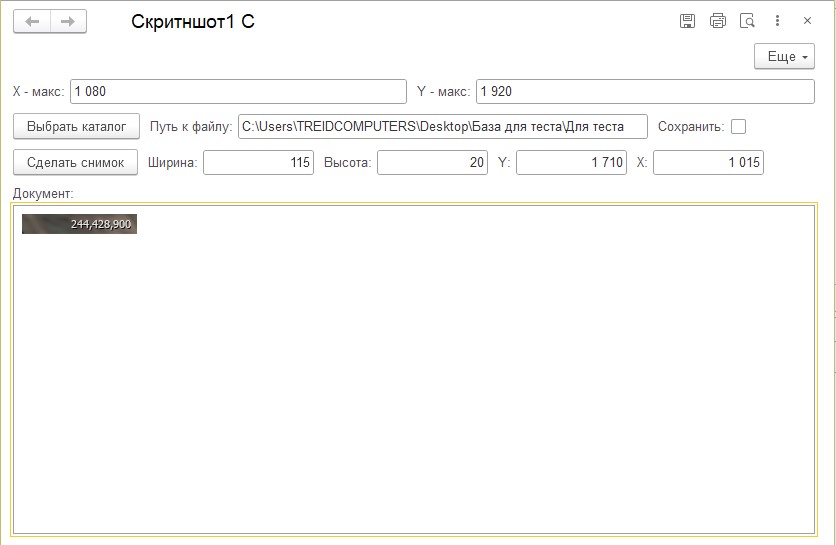836x545 pixels.
Task: Click the Y - макс input field
Action: 645,92
